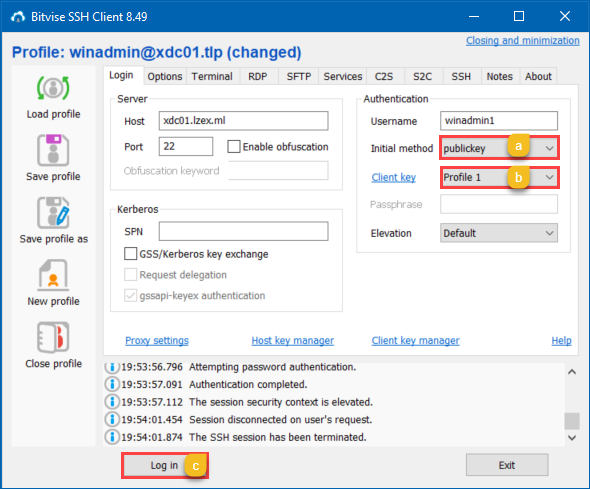Viewport: 590px width, 489px height.
Task: Click the Bitvise app icon in title bar
Action: [18, 17]
